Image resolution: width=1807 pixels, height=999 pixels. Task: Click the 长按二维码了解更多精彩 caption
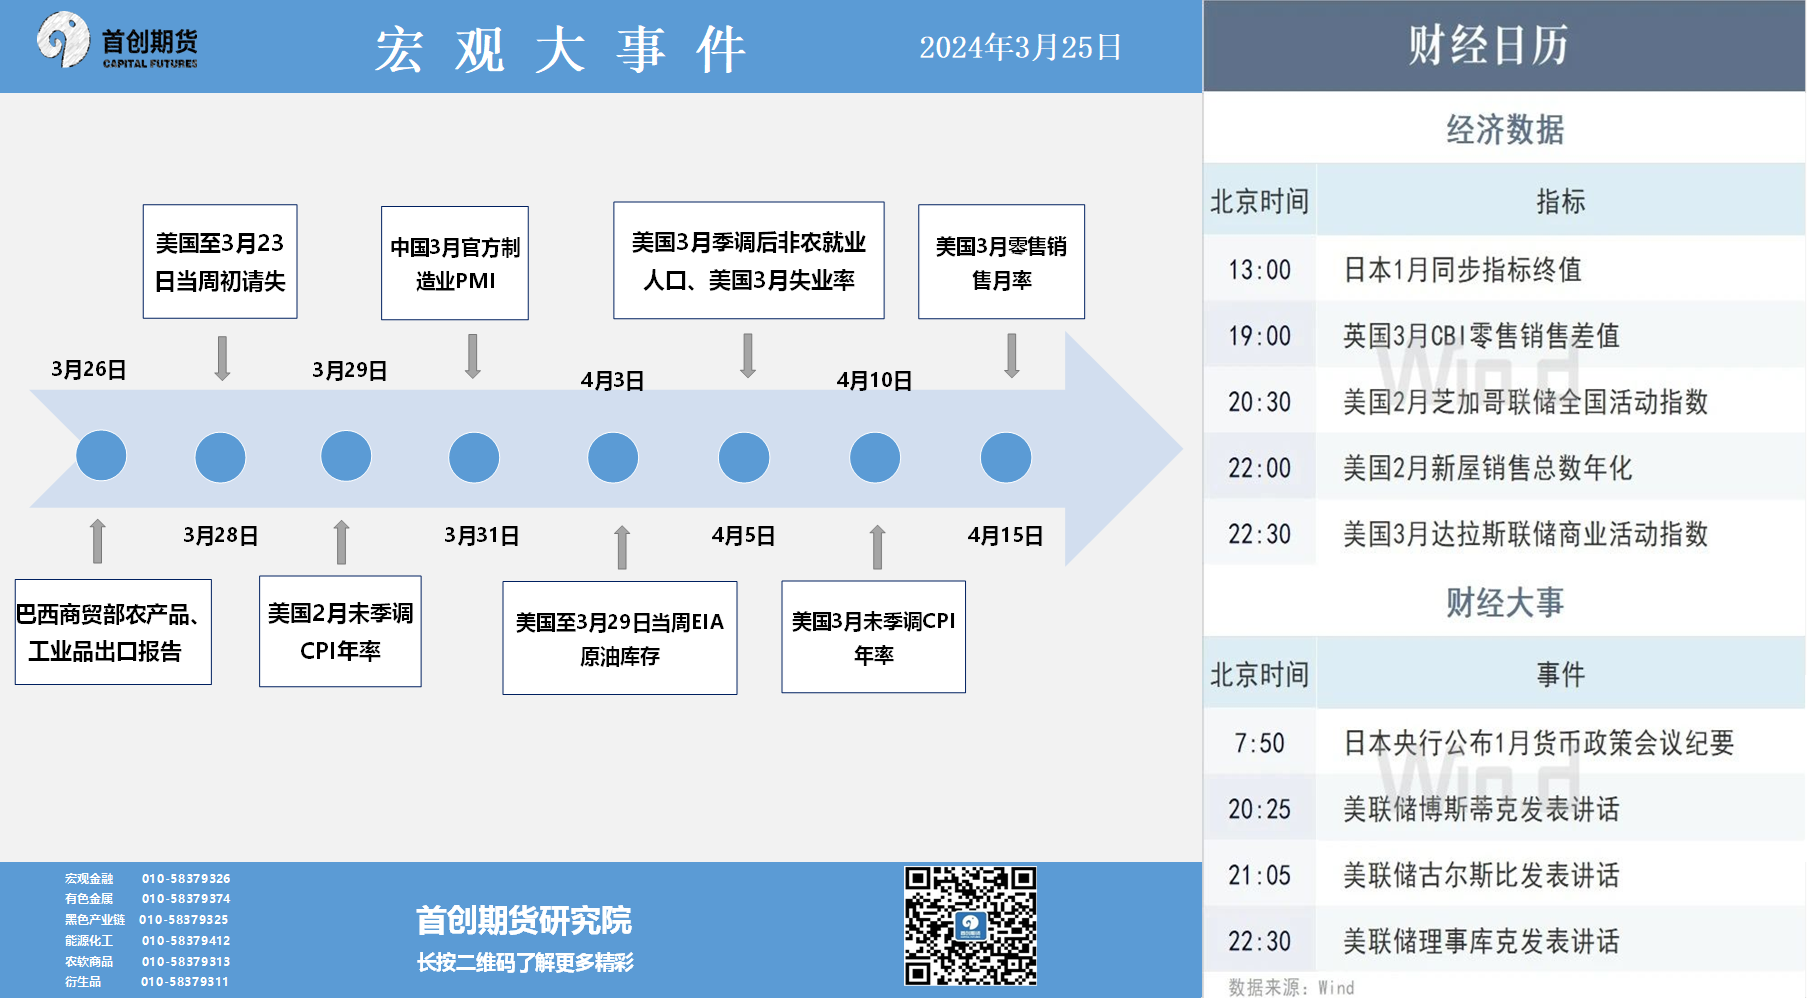pos(525,962)
